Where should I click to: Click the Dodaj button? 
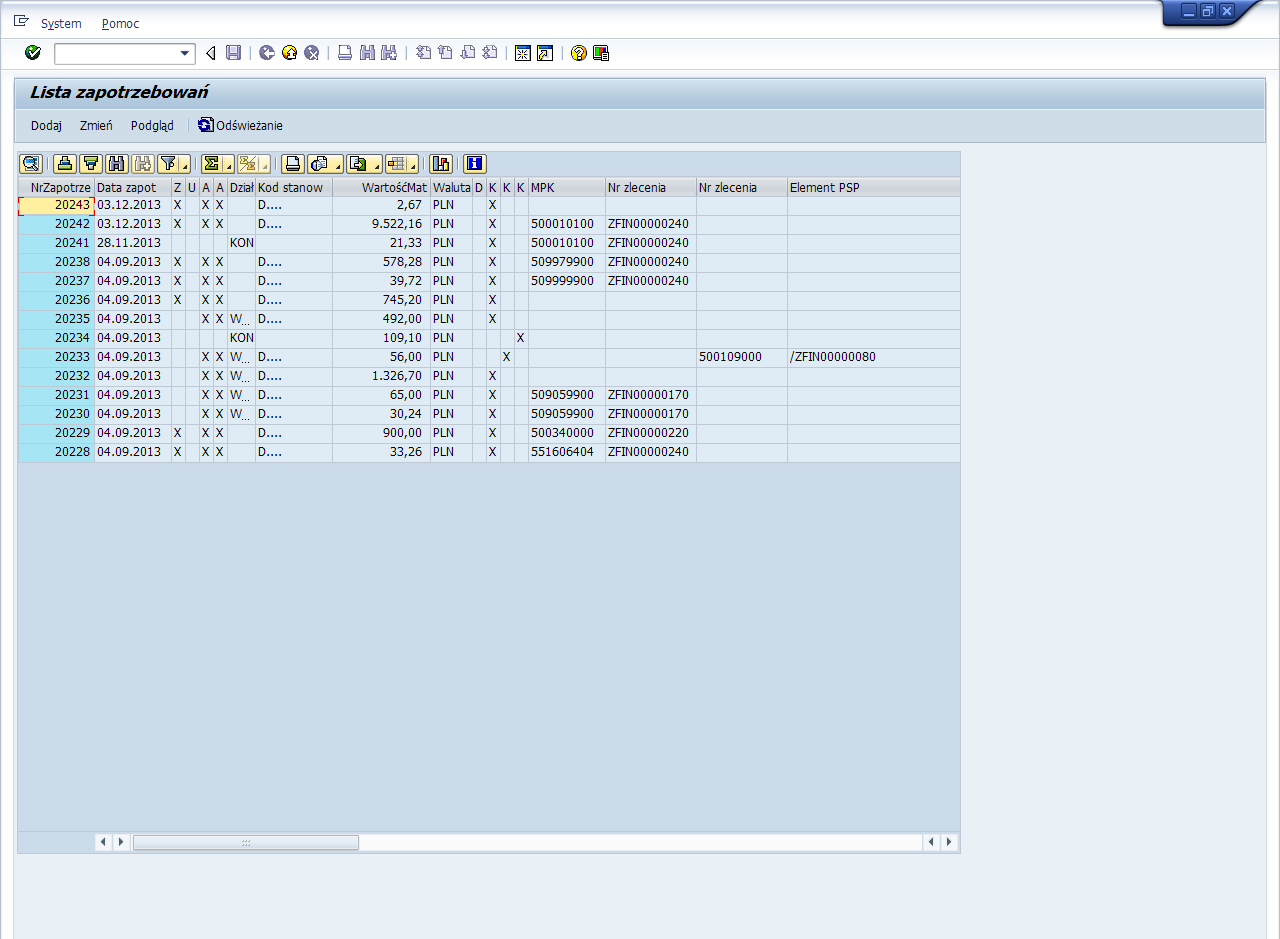pyautogui.click(x=46, y=125)
